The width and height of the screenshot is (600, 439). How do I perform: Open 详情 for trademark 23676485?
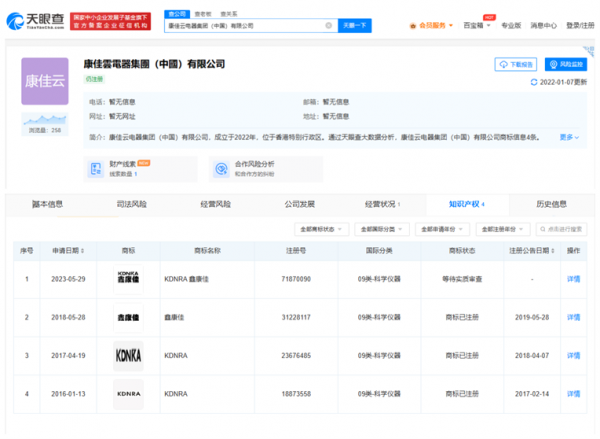point(573,356)
